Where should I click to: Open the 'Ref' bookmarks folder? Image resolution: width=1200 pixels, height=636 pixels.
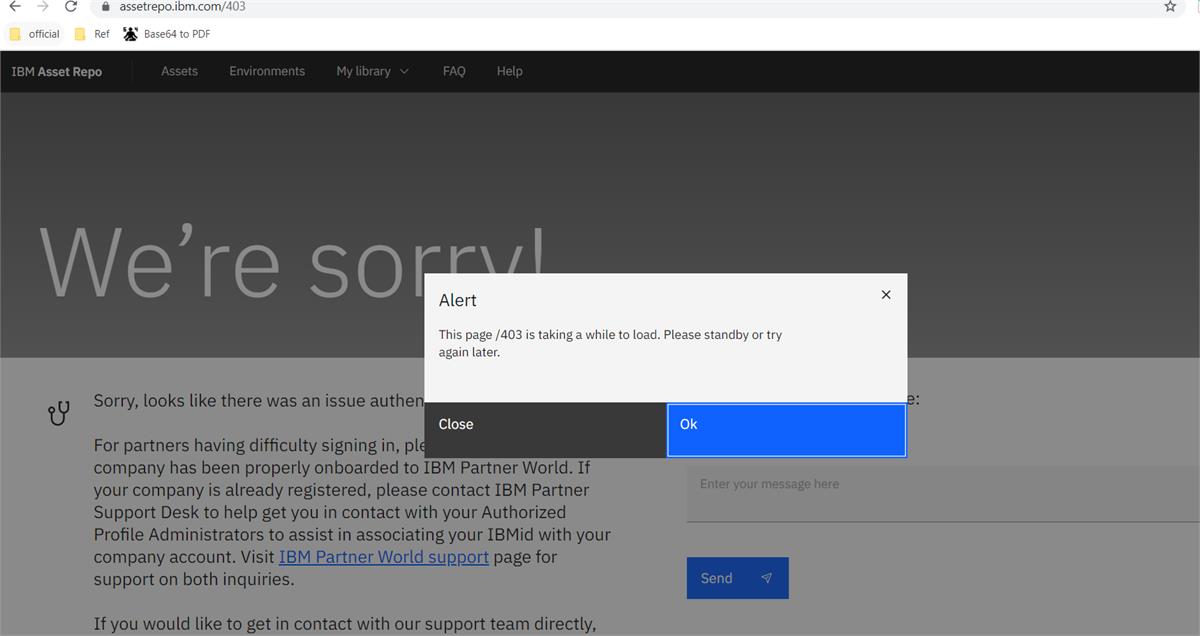(93, 34)
